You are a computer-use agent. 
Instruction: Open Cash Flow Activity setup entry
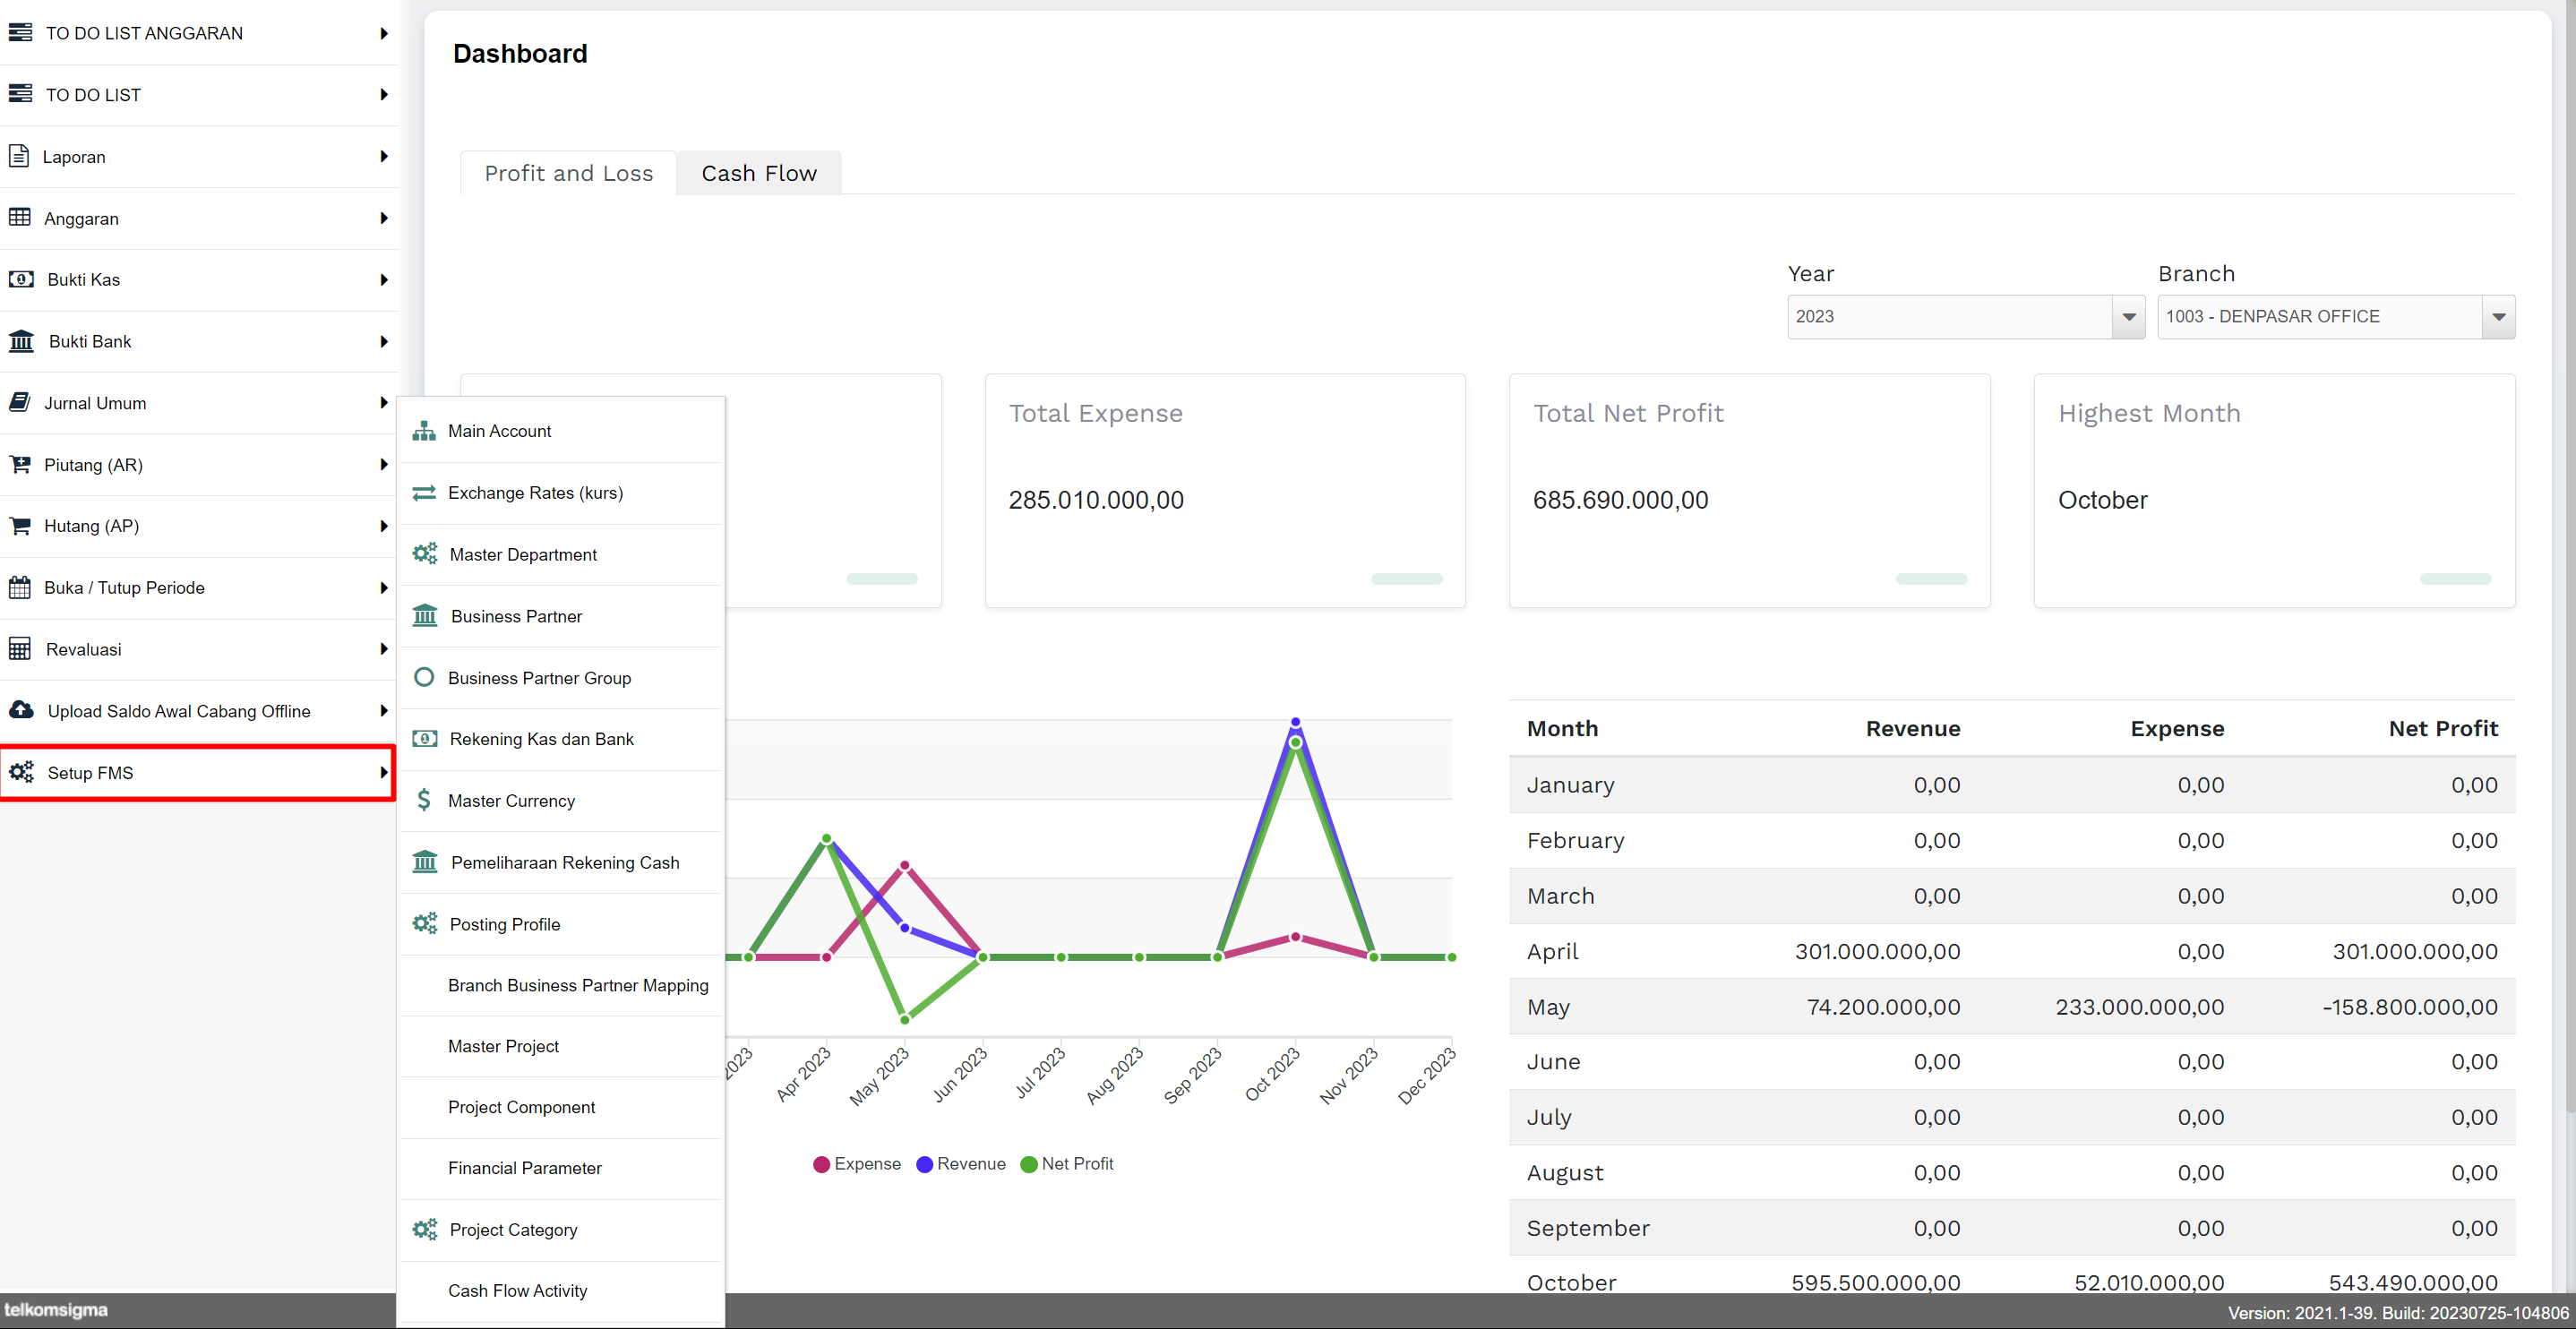pyautogui.click(x=518, y=1290)
